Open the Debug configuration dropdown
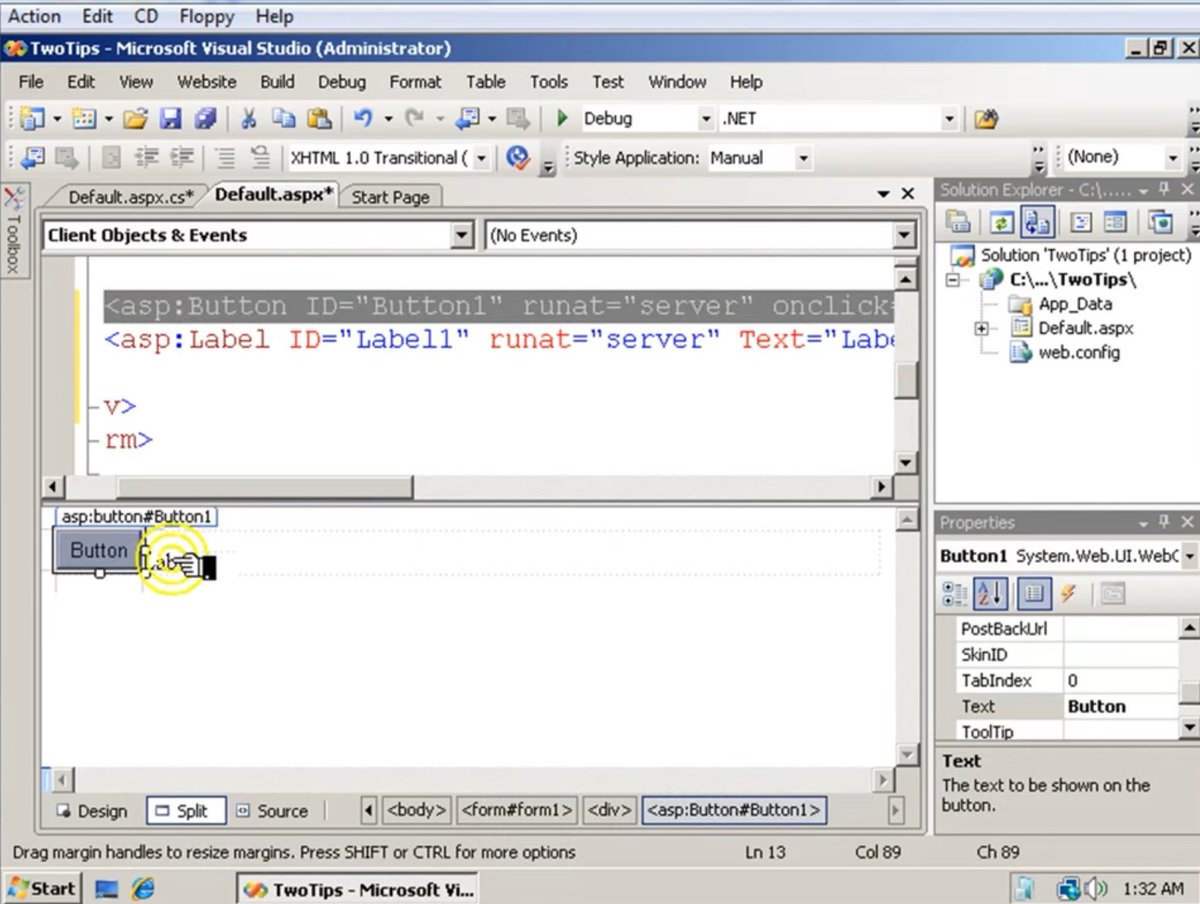 [x=707, y=118]
